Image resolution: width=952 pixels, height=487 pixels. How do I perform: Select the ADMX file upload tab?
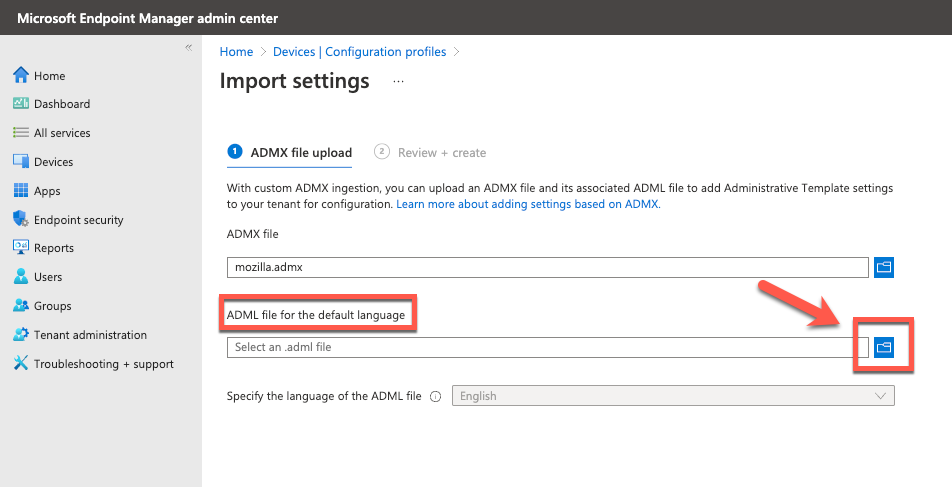(290, 152)
